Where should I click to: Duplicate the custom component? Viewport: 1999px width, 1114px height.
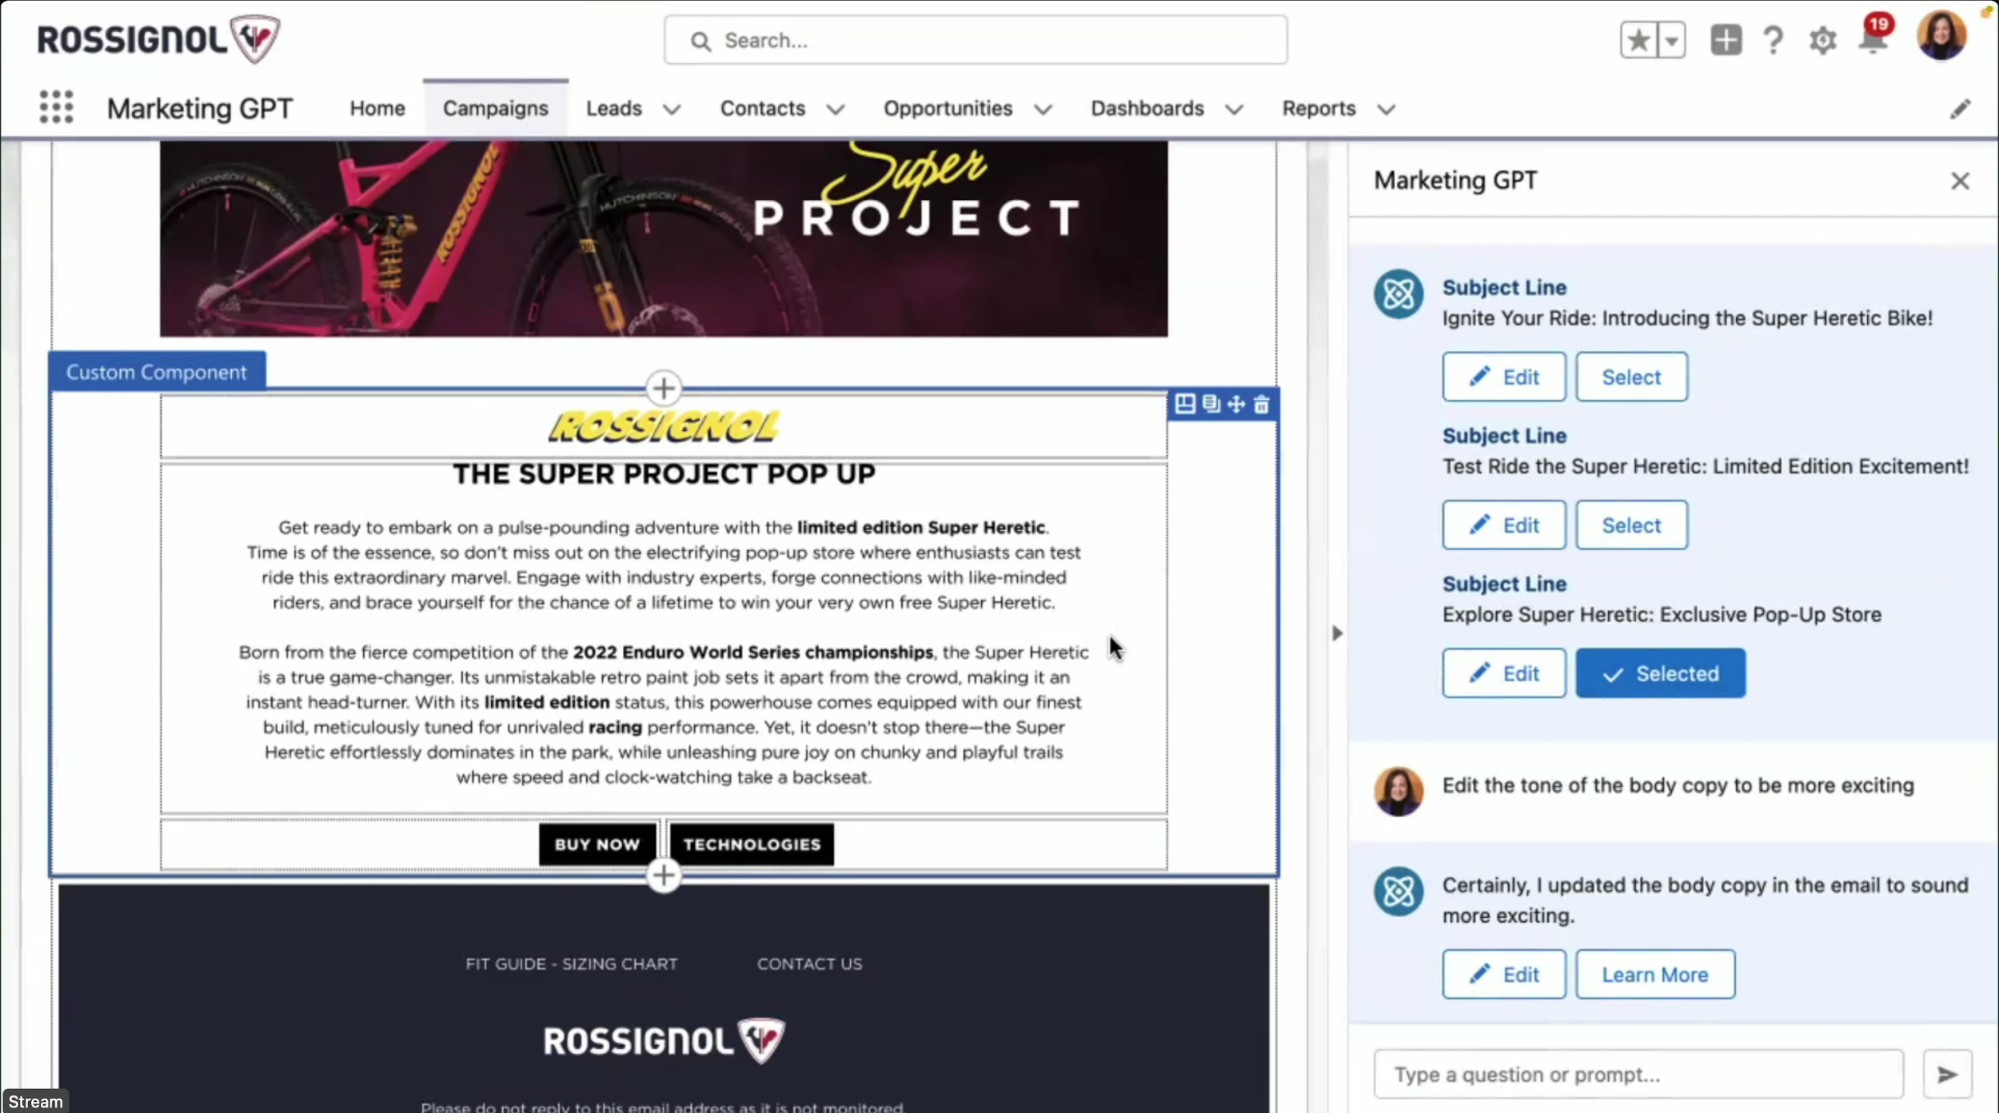[x=1211, y=404]
